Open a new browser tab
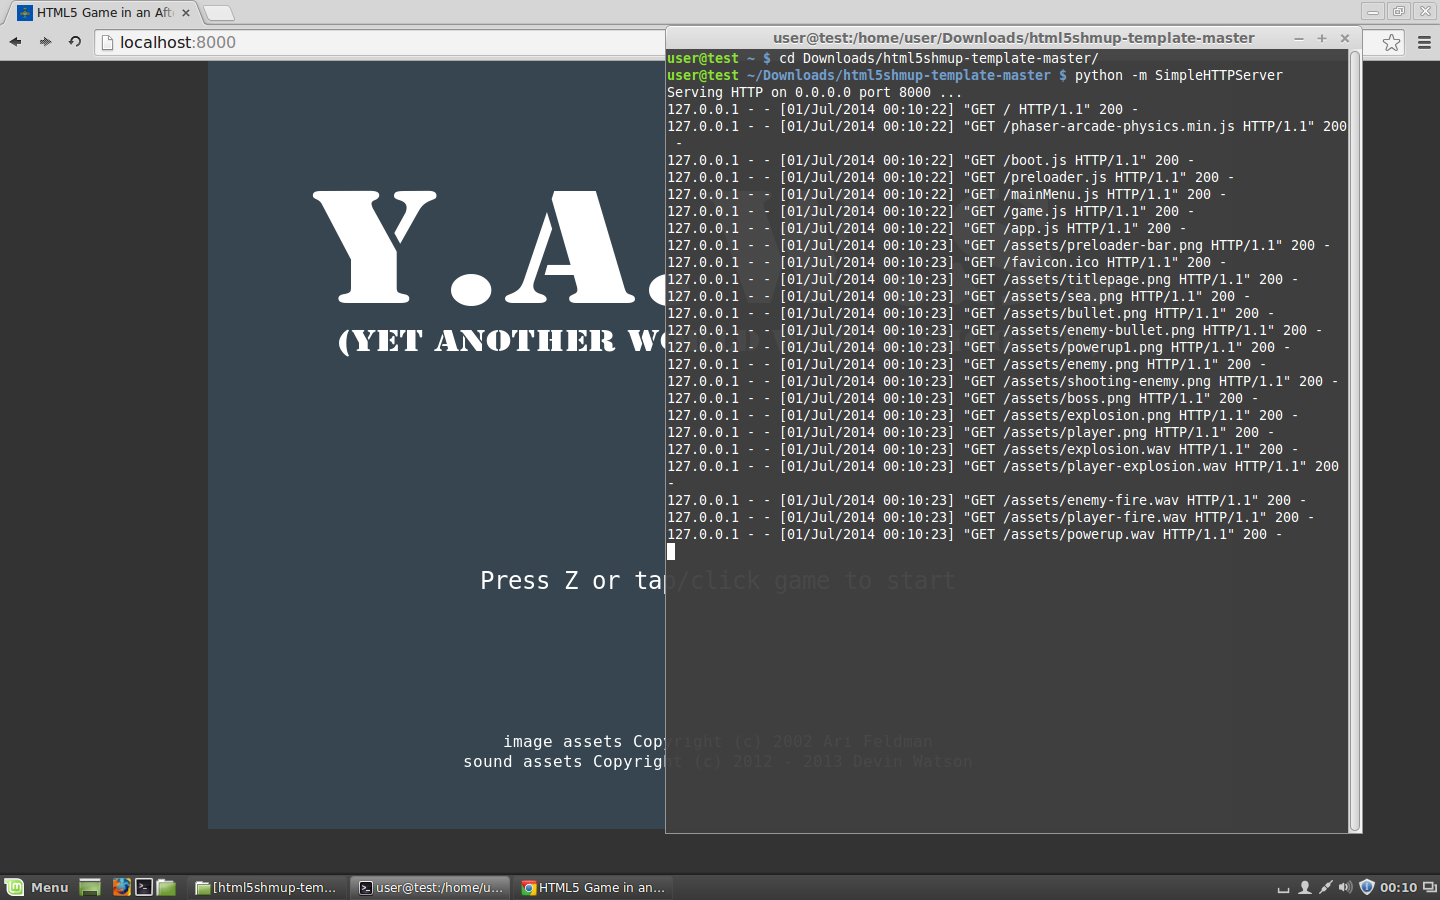 click(218, 13)
